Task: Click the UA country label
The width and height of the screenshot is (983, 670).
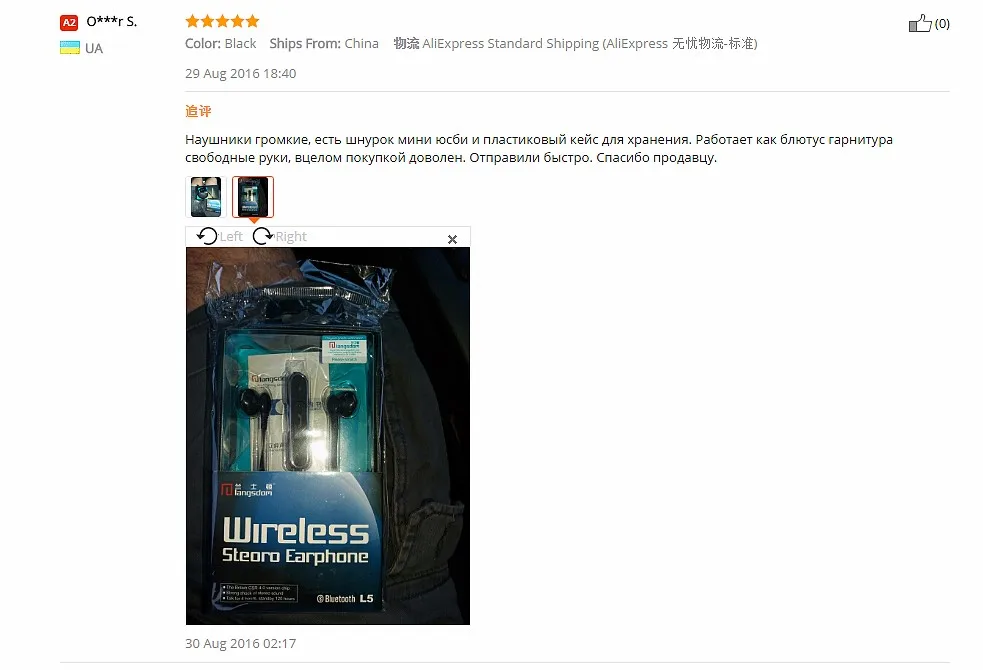Action: [94, 48]
